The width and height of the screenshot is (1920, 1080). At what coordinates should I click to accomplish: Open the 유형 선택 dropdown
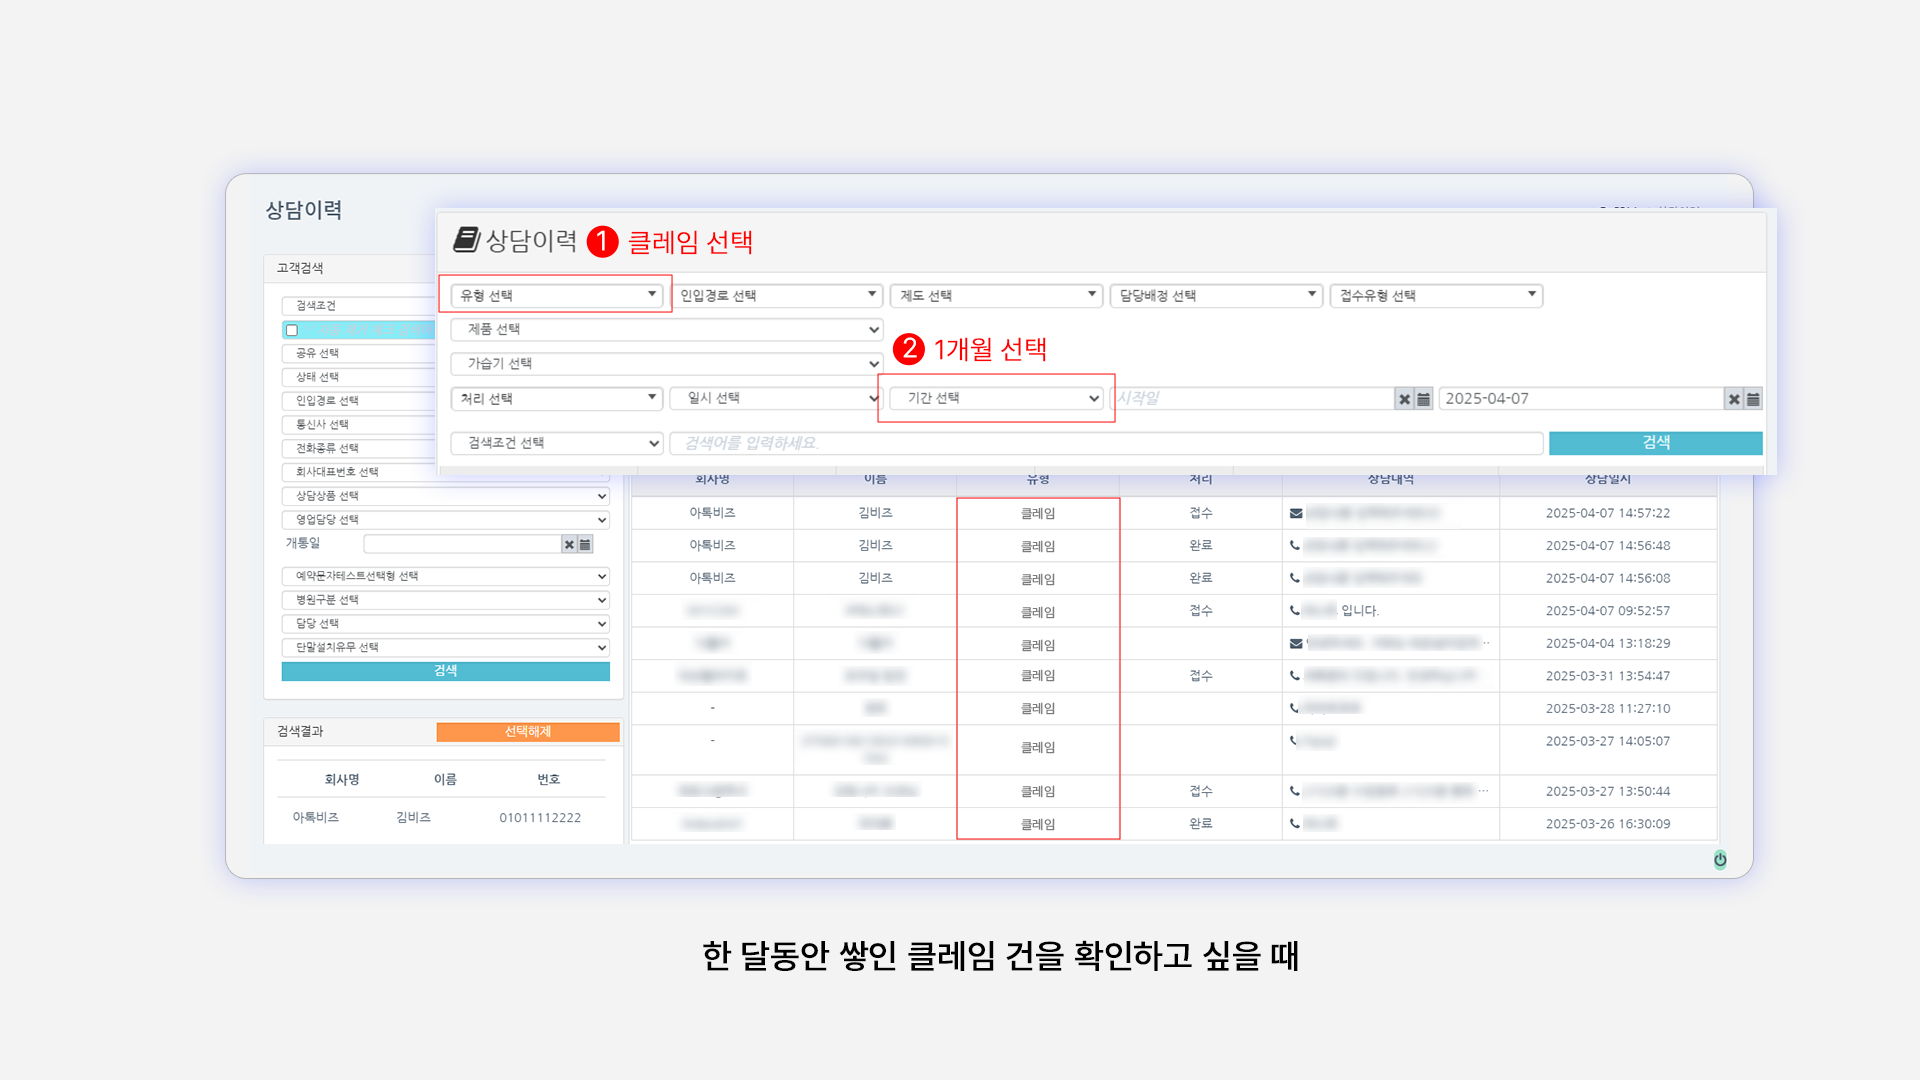click(x=557, y=296)
